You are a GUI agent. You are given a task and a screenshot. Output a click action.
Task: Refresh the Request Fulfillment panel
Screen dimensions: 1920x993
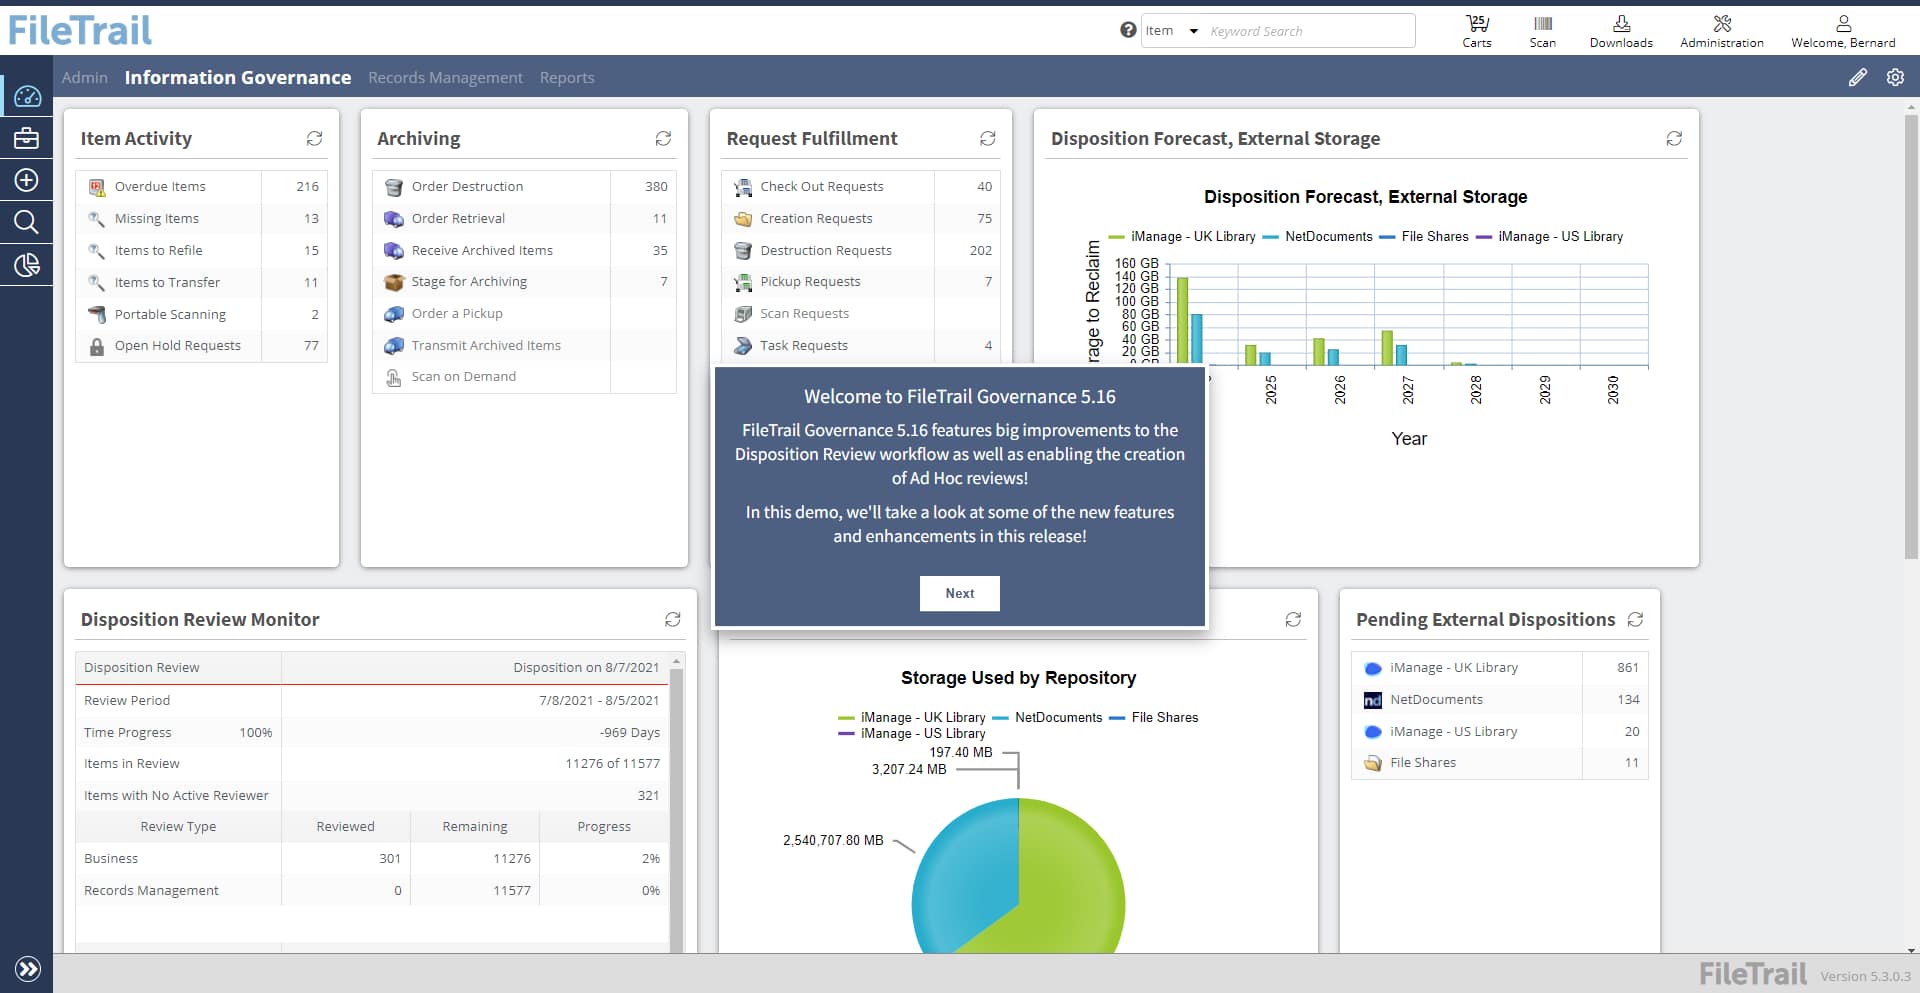tap(988, 138)
